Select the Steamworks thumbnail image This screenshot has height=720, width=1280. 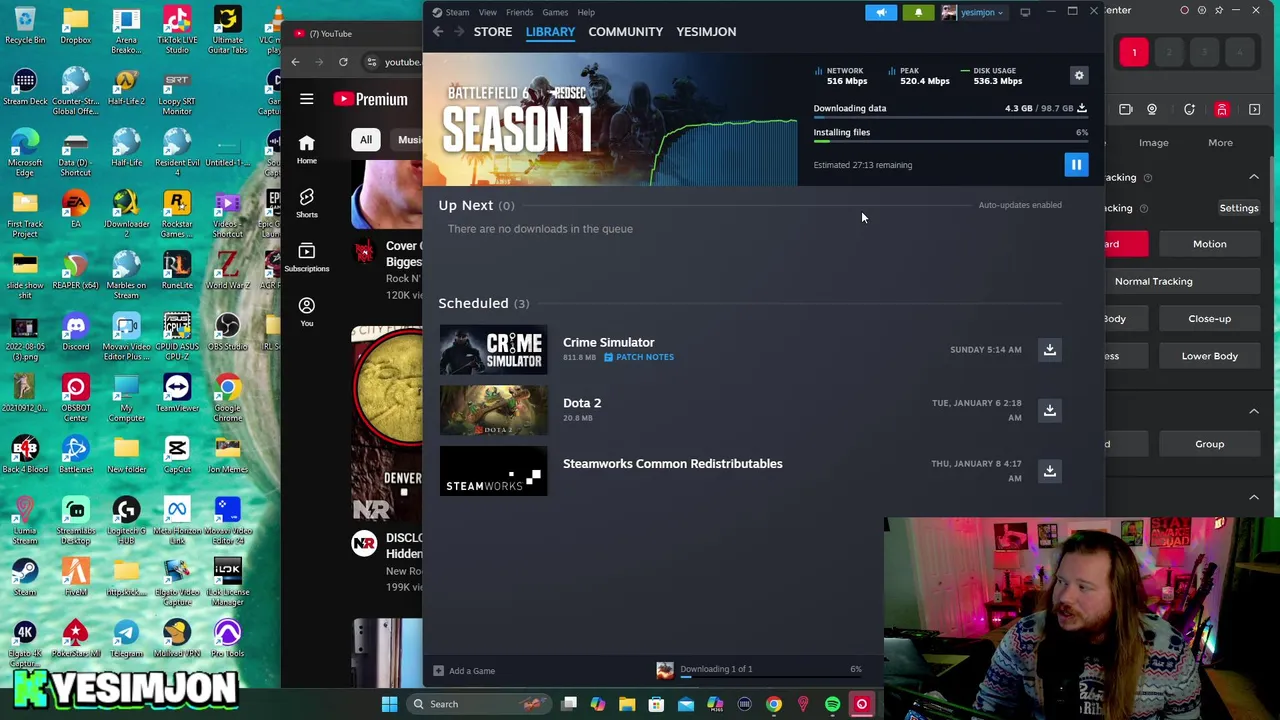point(494,471)
